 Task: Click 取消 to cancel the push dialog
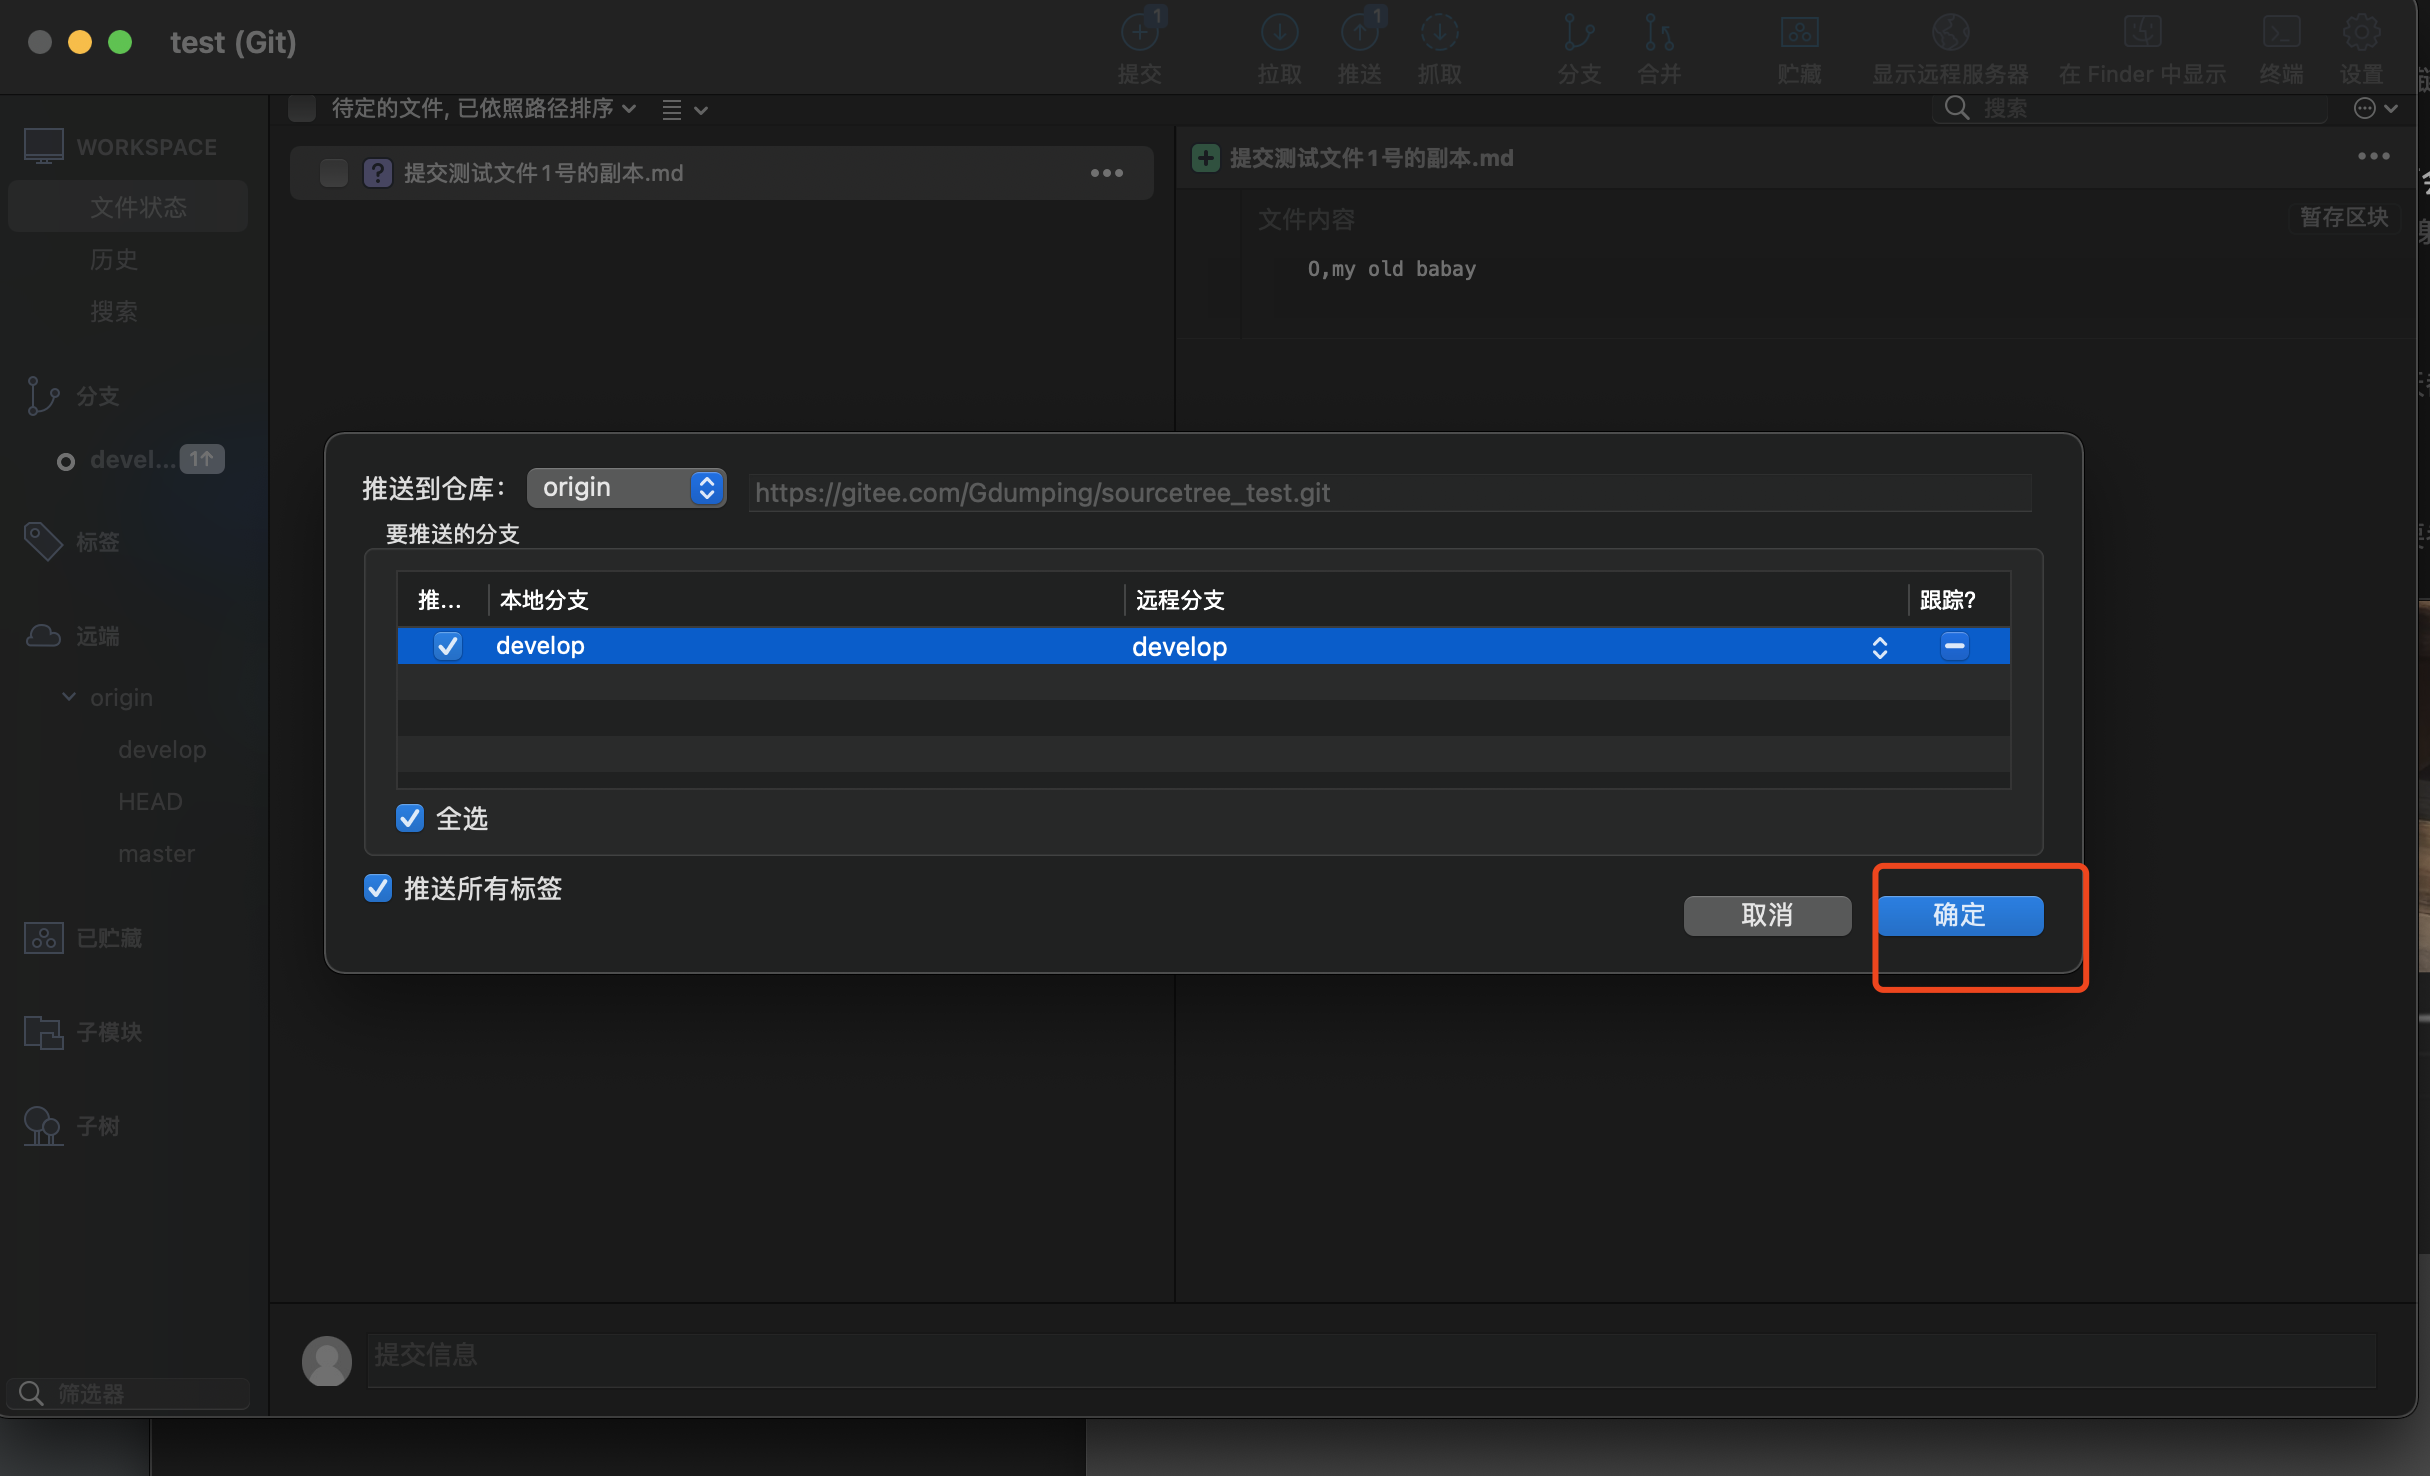(1769, 915)
